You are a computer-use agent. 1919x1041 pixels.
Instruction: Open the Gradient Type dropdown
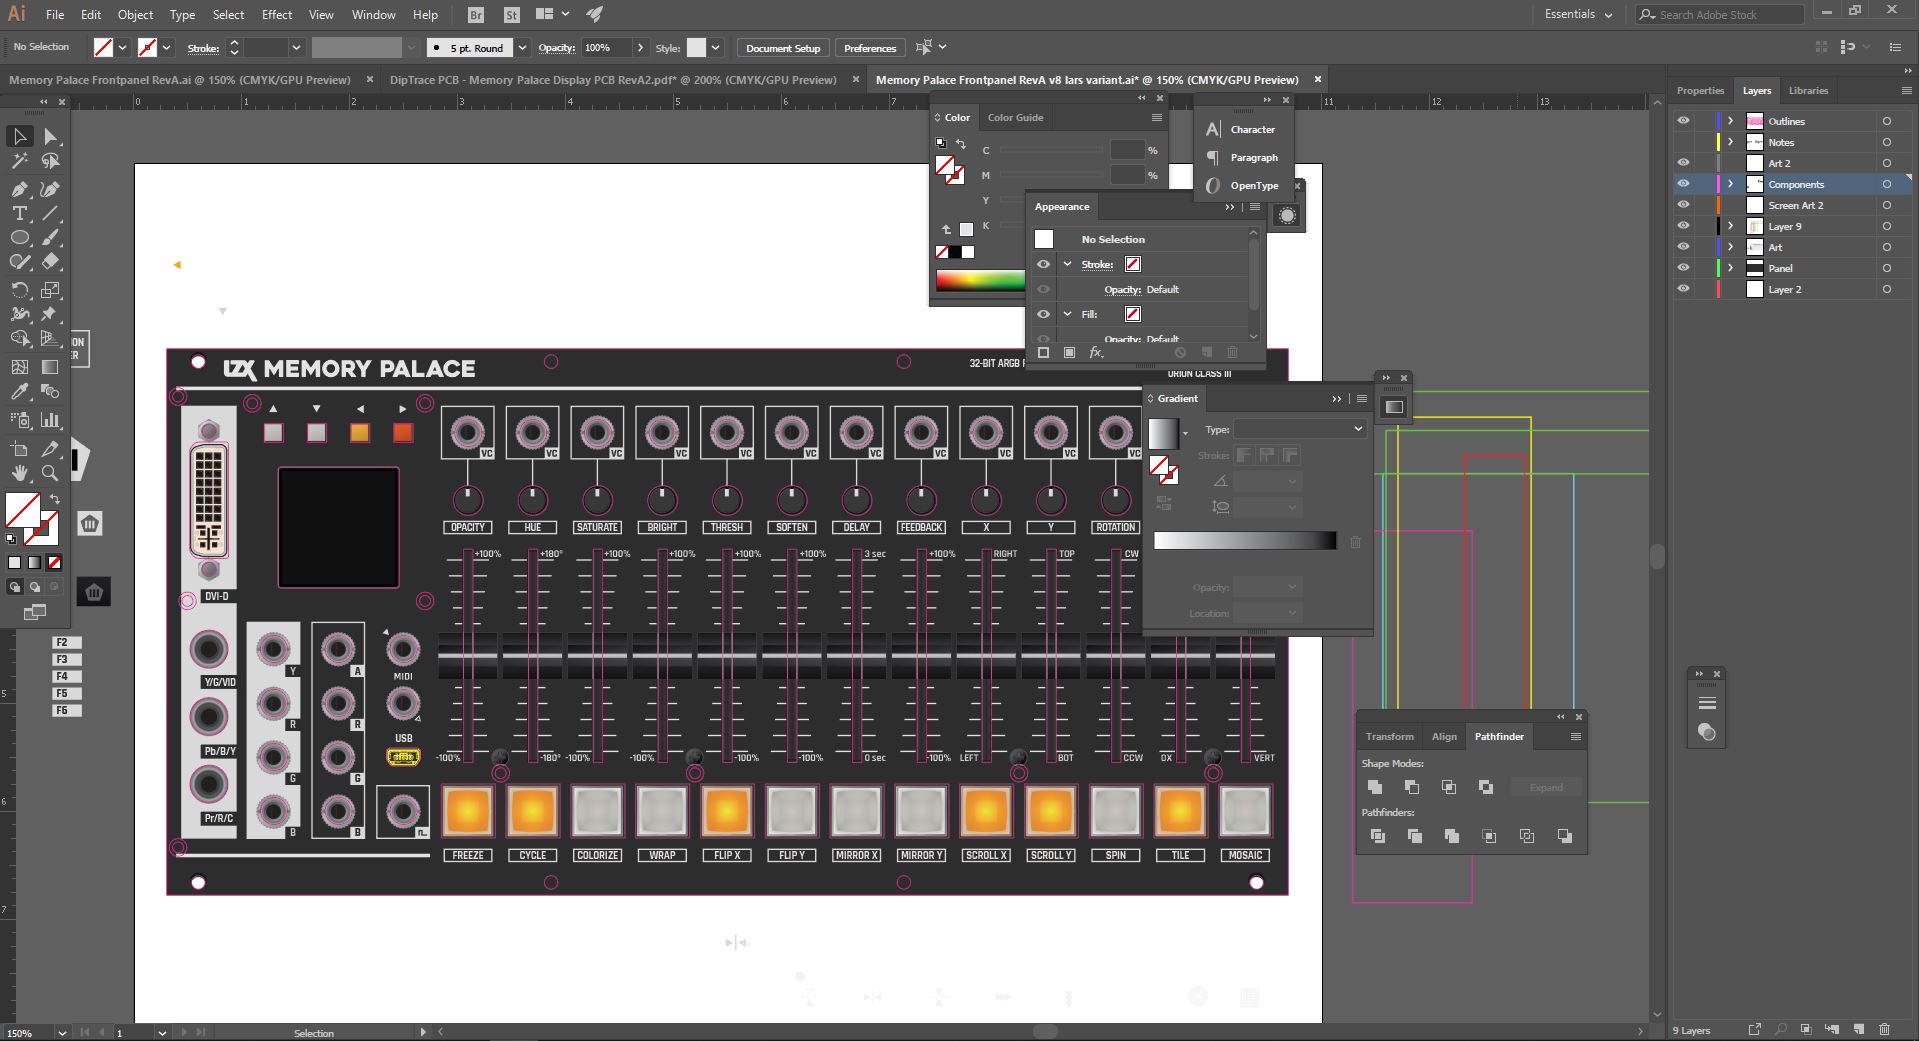pyautogui.click(x=1299, y=429)
